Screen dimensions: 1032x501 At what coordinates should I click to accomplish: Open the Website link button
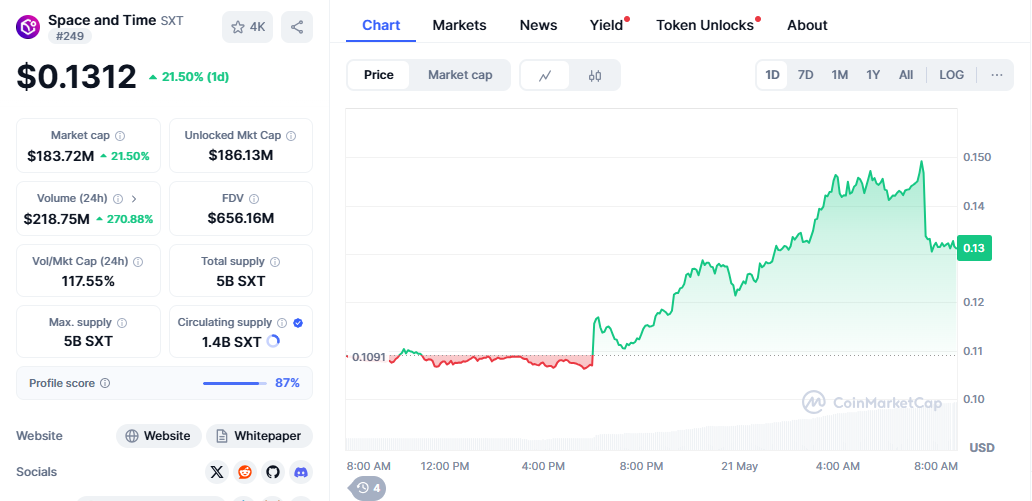click(159, 436)
